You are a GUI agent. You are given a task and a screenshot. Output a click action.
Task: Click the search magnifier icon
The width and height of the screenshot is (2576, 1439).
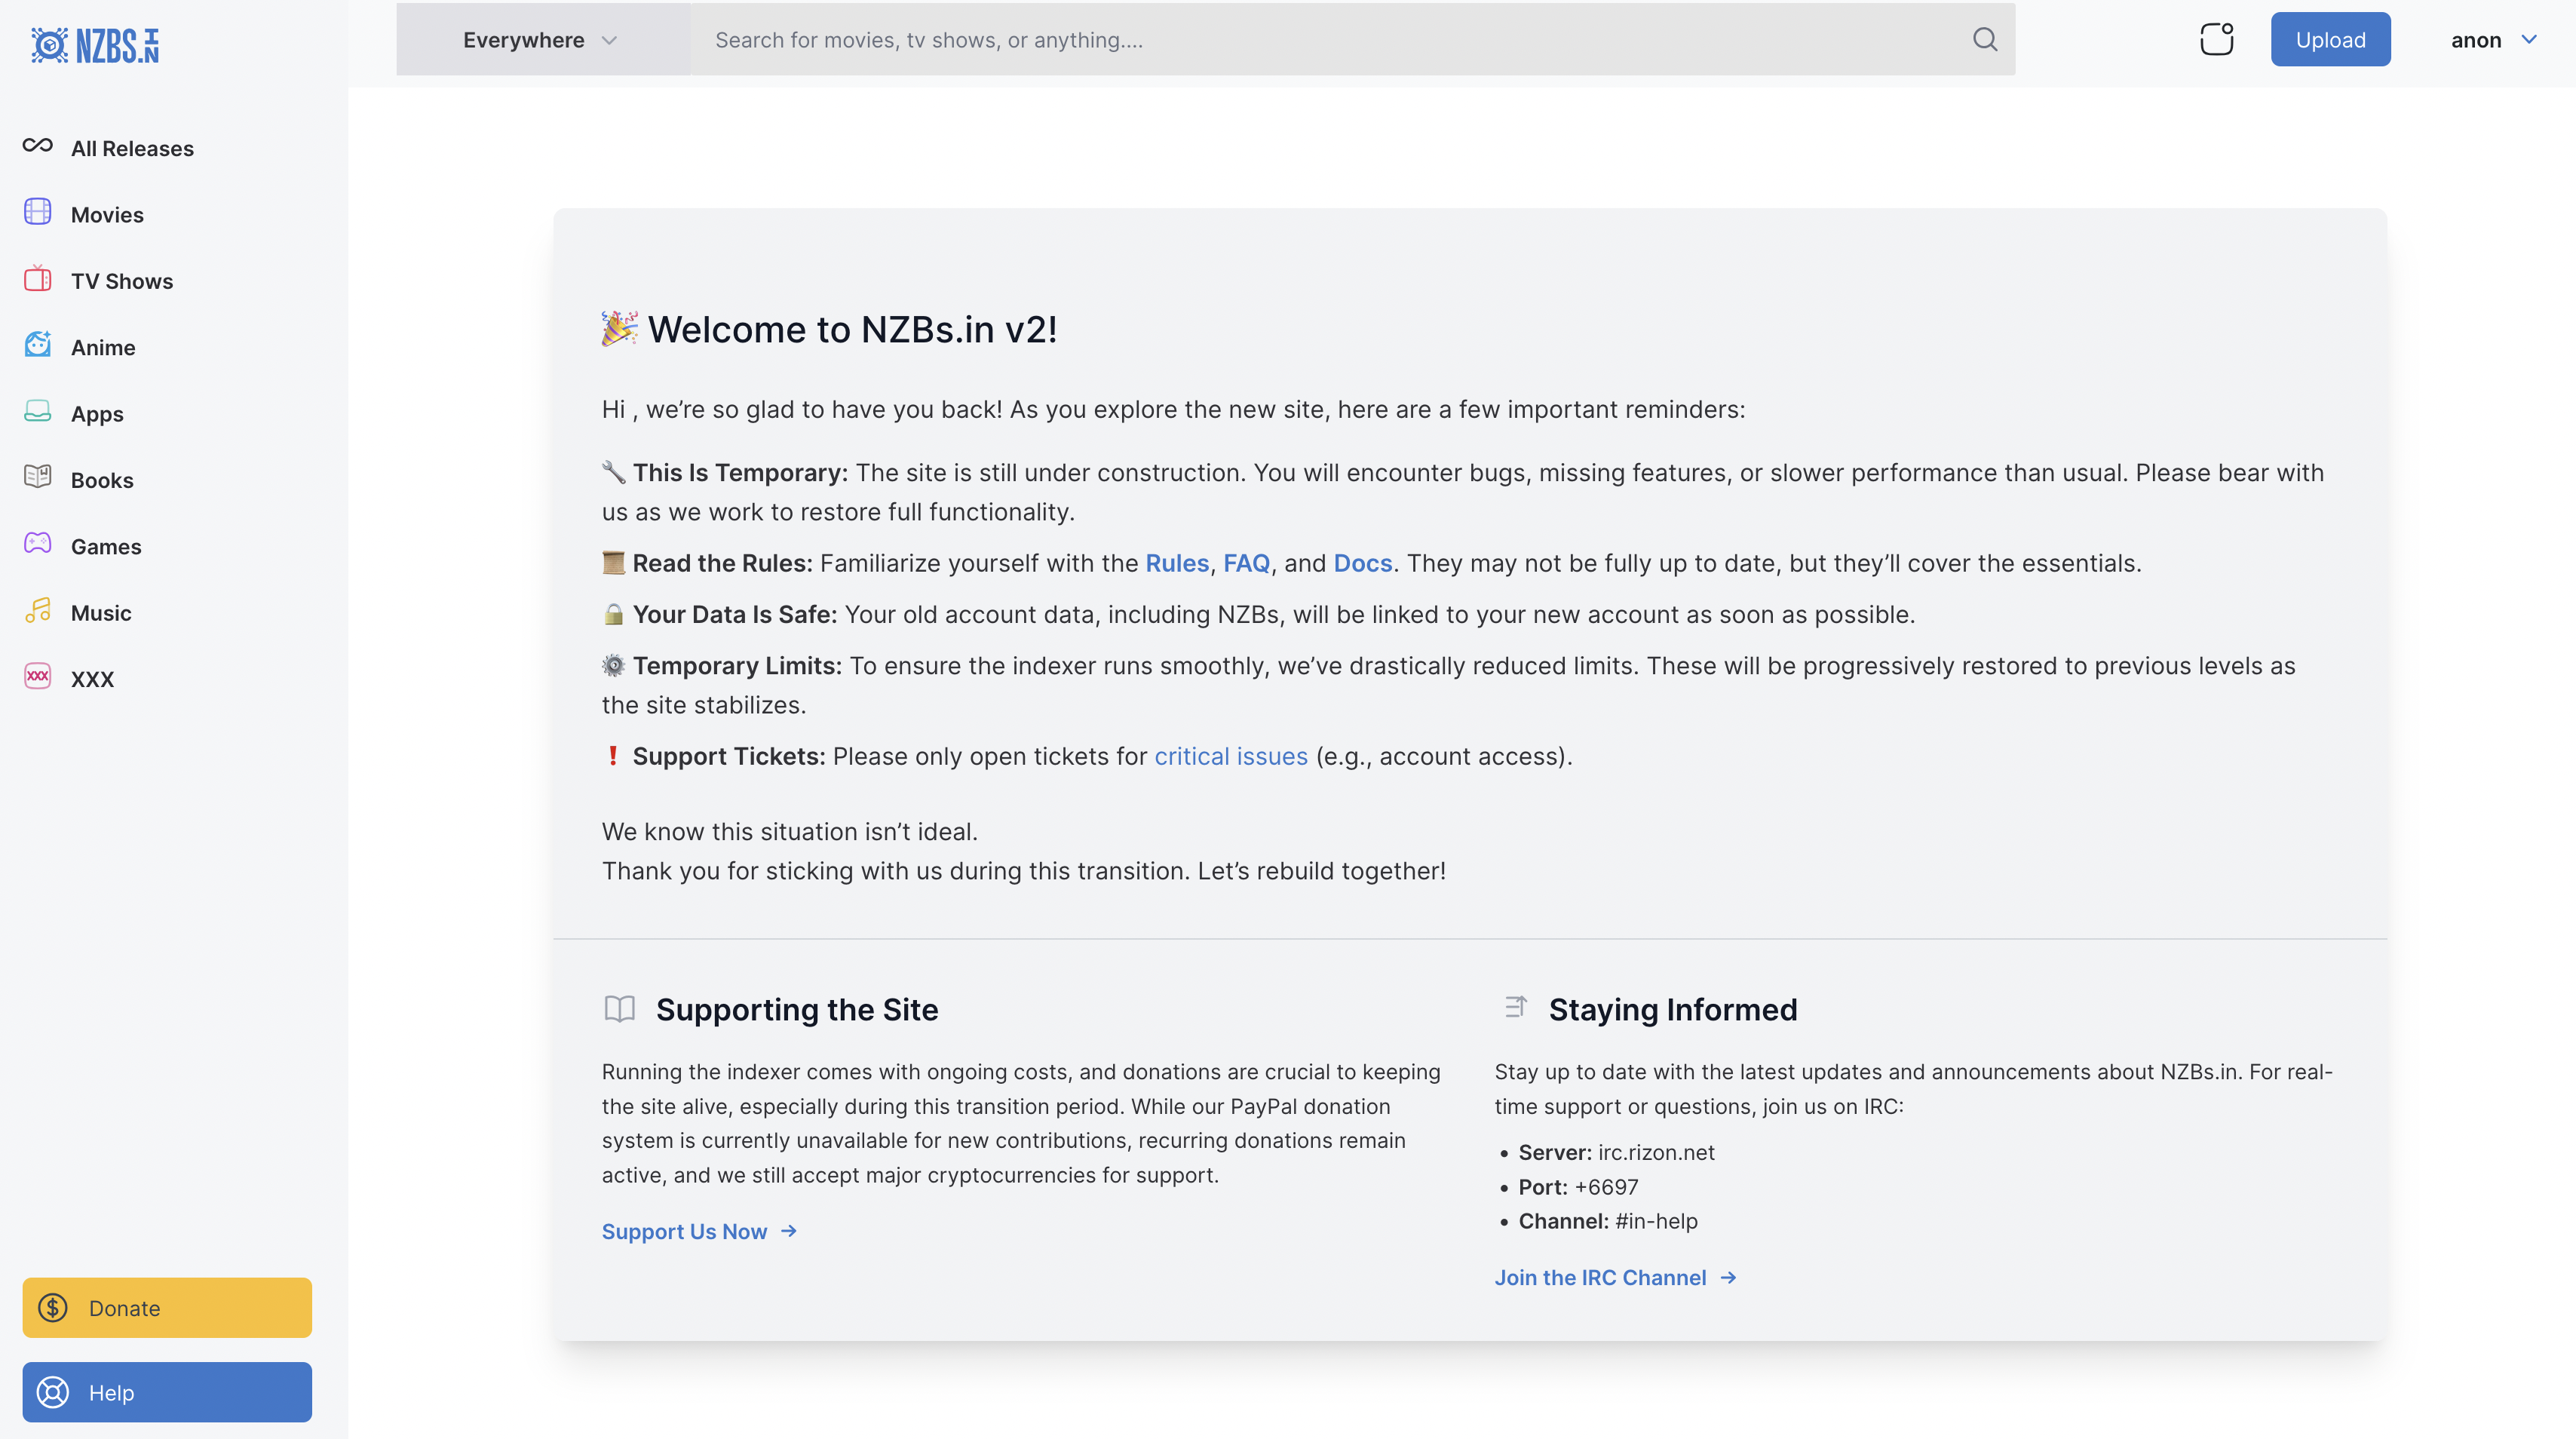coord(1985,39)
